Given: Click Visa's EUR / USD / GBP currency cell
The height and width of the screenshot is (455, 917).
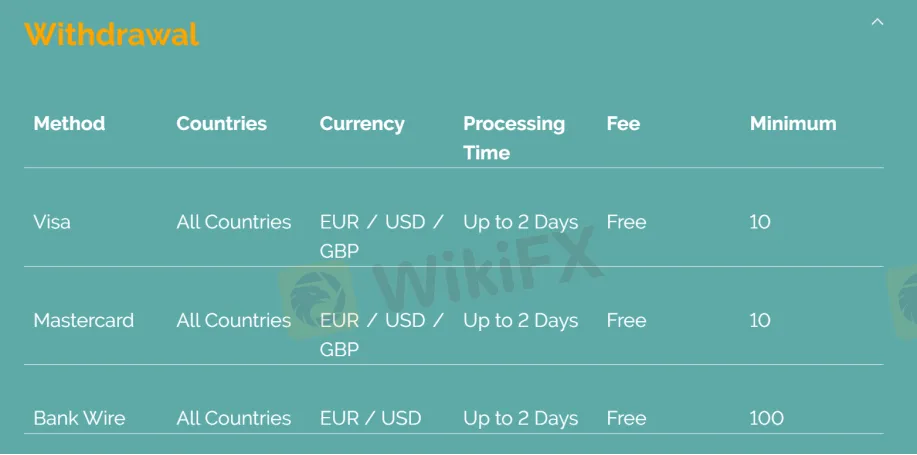Looking at the screenshot, I should [x=382, y=236].
